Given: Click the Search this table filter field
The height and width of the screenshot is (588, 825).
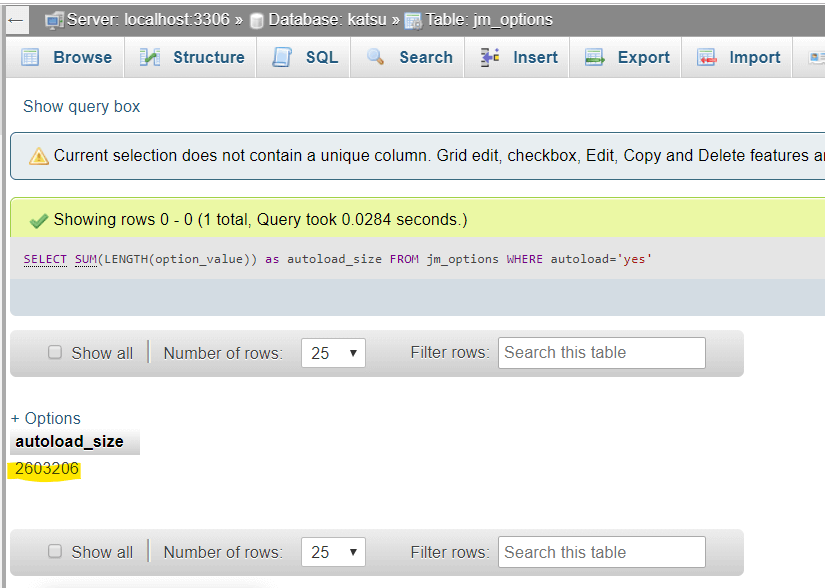Looking at the screenshot, I should [601, 352].
